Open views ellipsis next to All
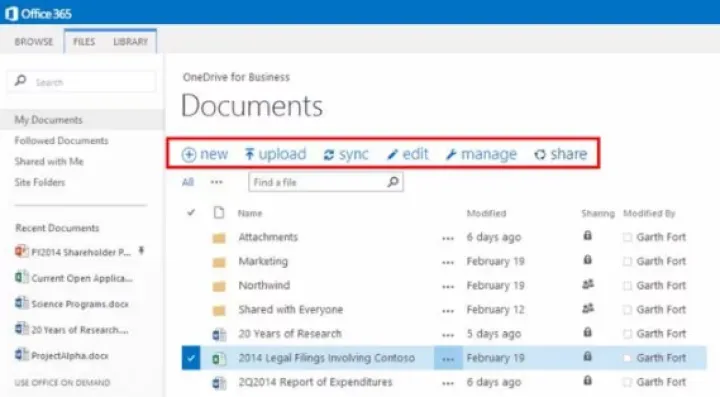 (x=217, y=182)
